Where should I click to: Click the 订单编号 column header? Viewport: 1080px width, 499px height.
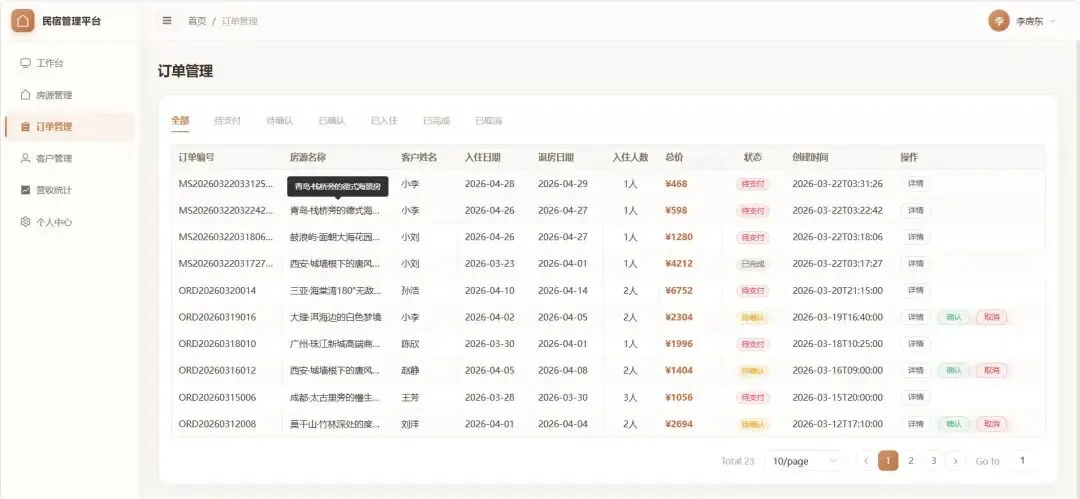196,157
